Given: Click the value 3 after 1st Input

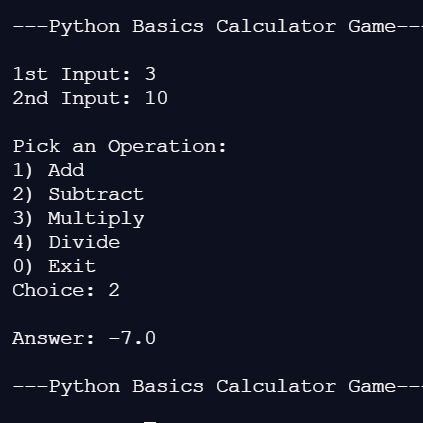Looking at the screenshot, I should 150,74.
